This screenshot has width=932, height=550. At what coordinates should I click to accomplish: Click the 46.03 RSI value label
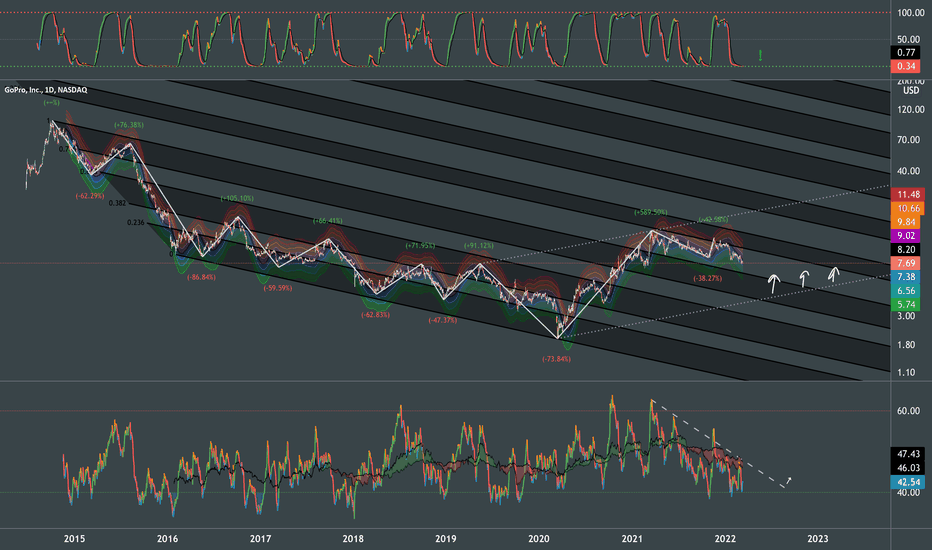[908, 468]
